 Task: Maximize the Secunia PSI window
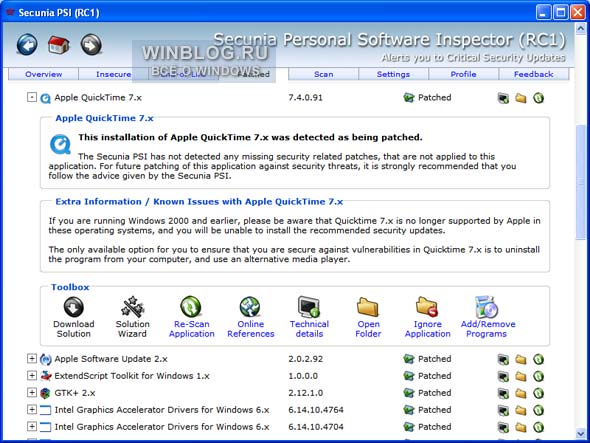pos(560,12)
